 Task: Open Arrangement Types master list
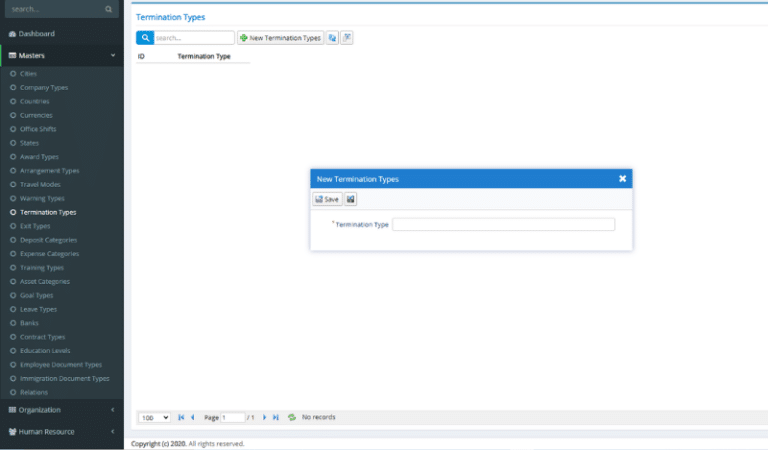[x=49, y=170]
